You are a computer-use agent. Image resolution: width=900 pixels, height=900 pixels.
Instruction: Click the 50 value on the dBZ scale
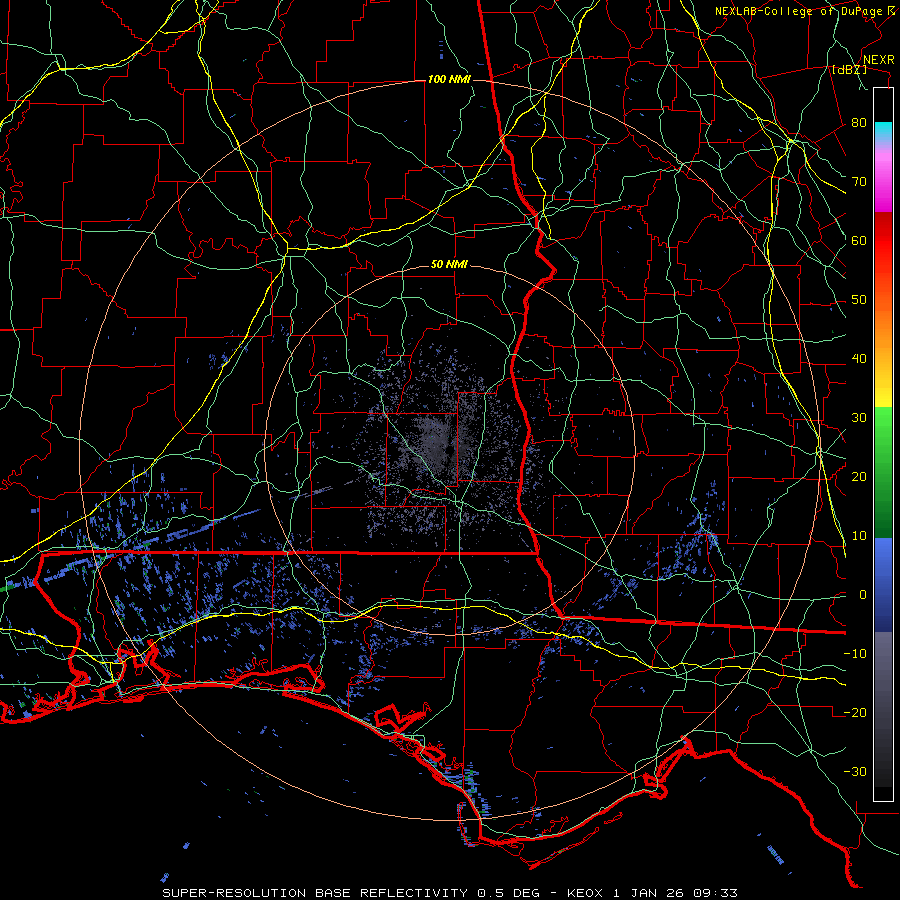[859, 300]
